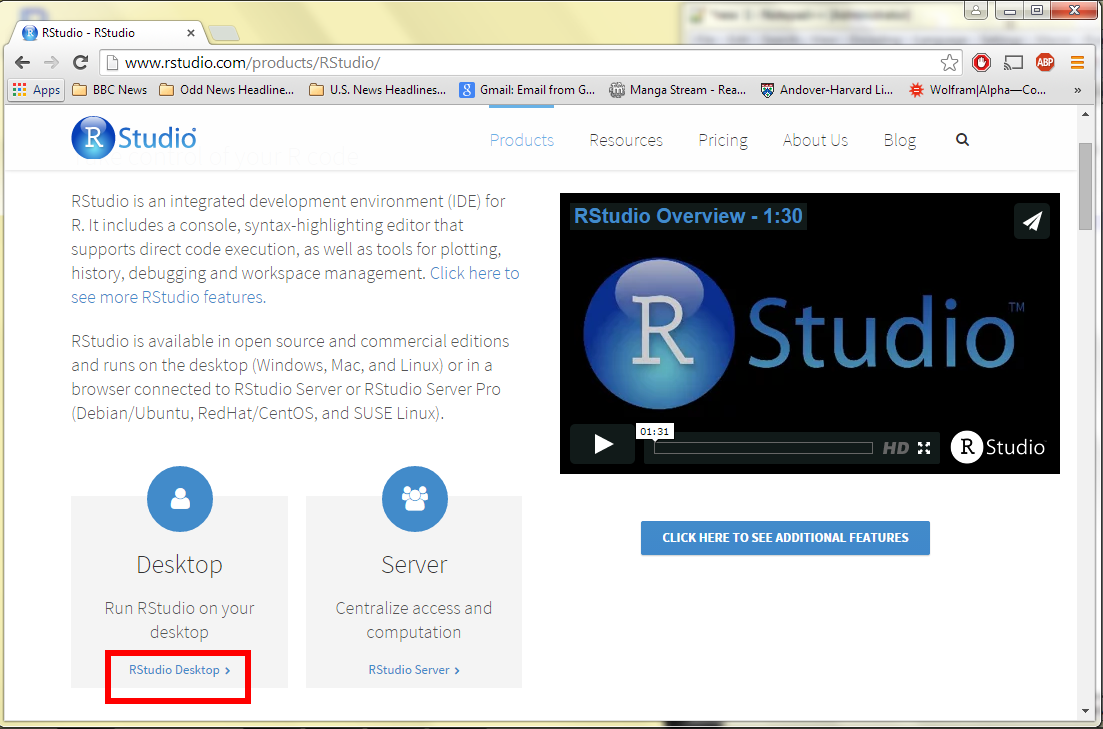Click the video progress bar
The width and height of the screenshot is (1103, 729).
[x=763, y=448]
